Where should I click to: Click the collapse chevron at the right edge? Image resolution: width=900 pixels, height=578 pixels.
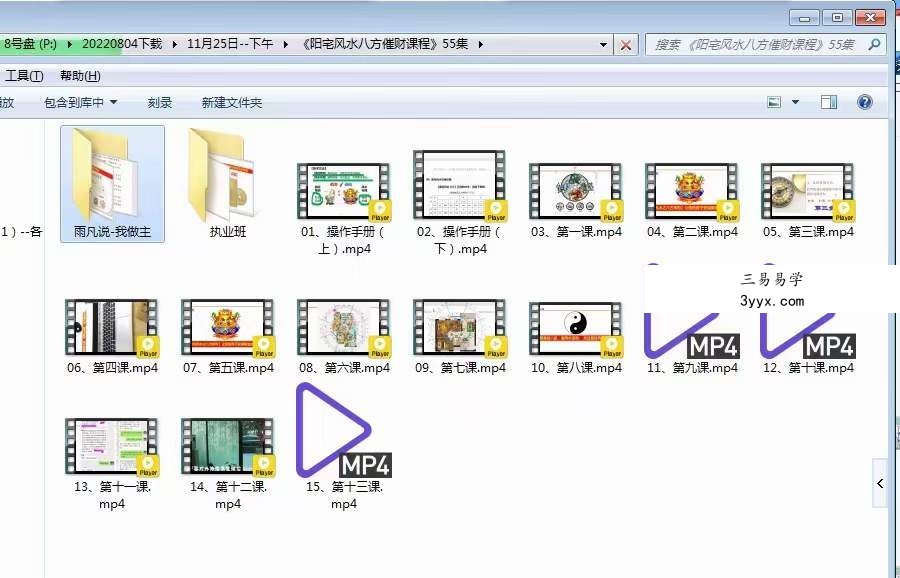pyautogui.click(x=880, y=483)
